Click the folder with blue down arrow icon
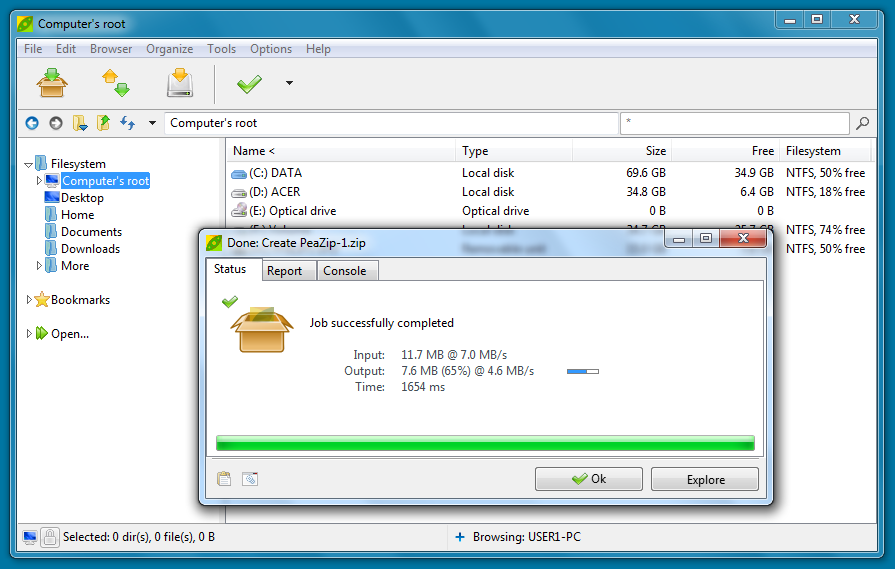895x569 pixels. tap(80, 123)
